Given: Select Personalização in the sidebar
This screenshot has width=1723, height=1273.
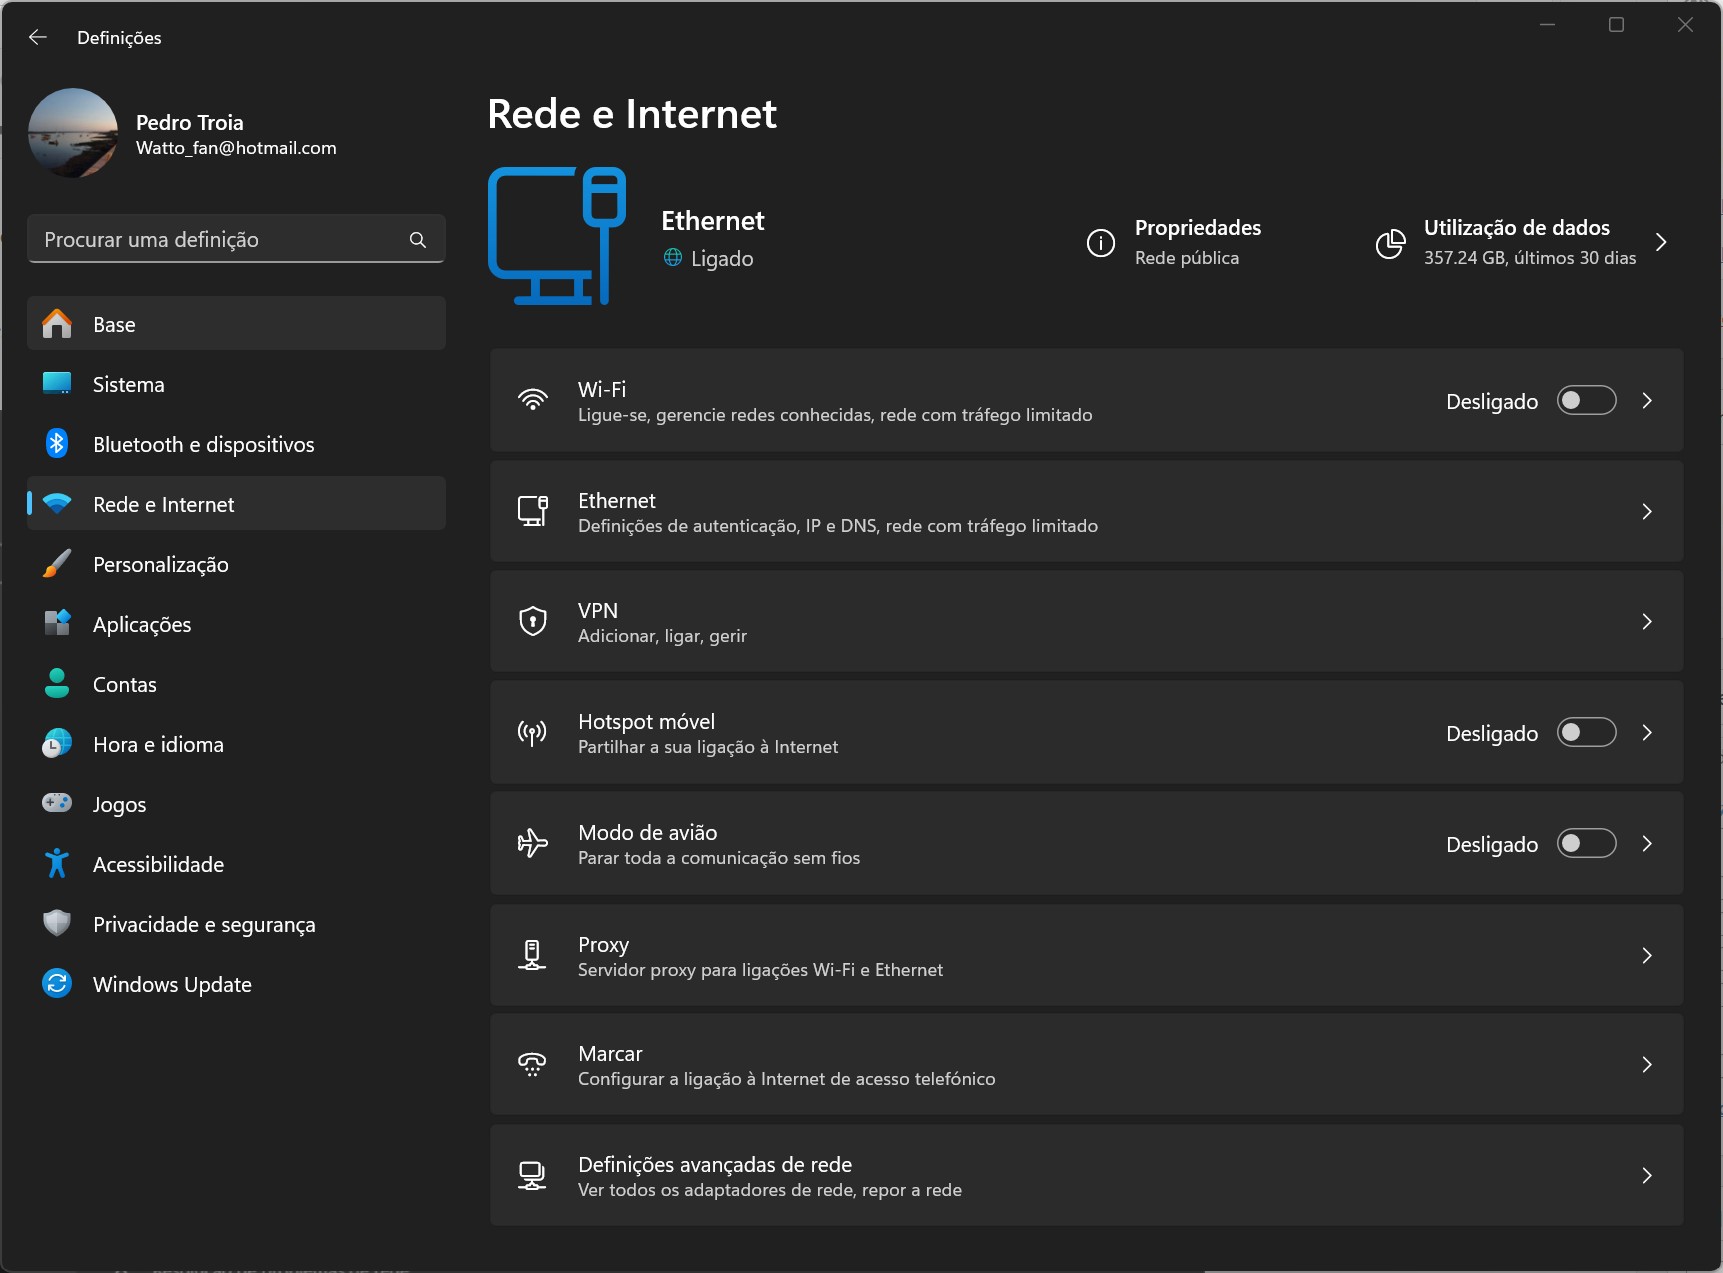Looking at the screenshot, I should (x=160, y=564).
